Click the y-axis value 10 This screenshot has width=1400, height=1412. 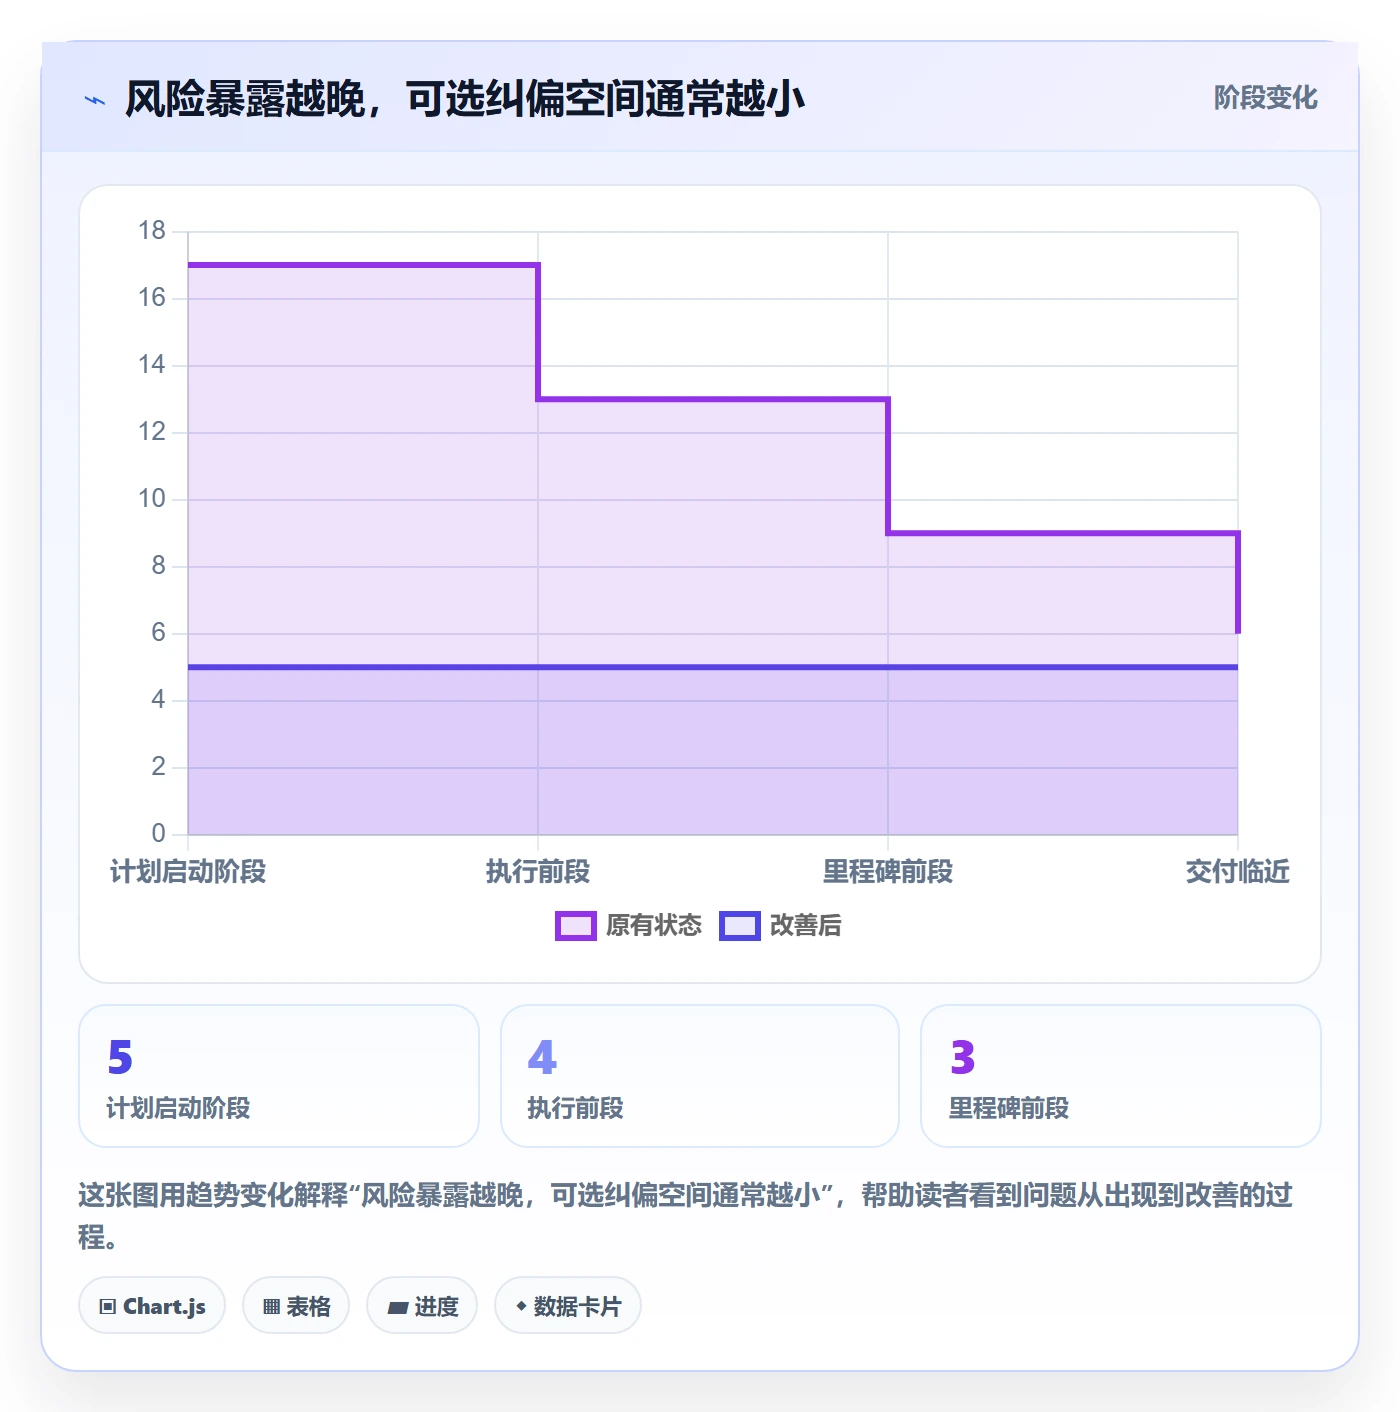click(x=152, y=499)
